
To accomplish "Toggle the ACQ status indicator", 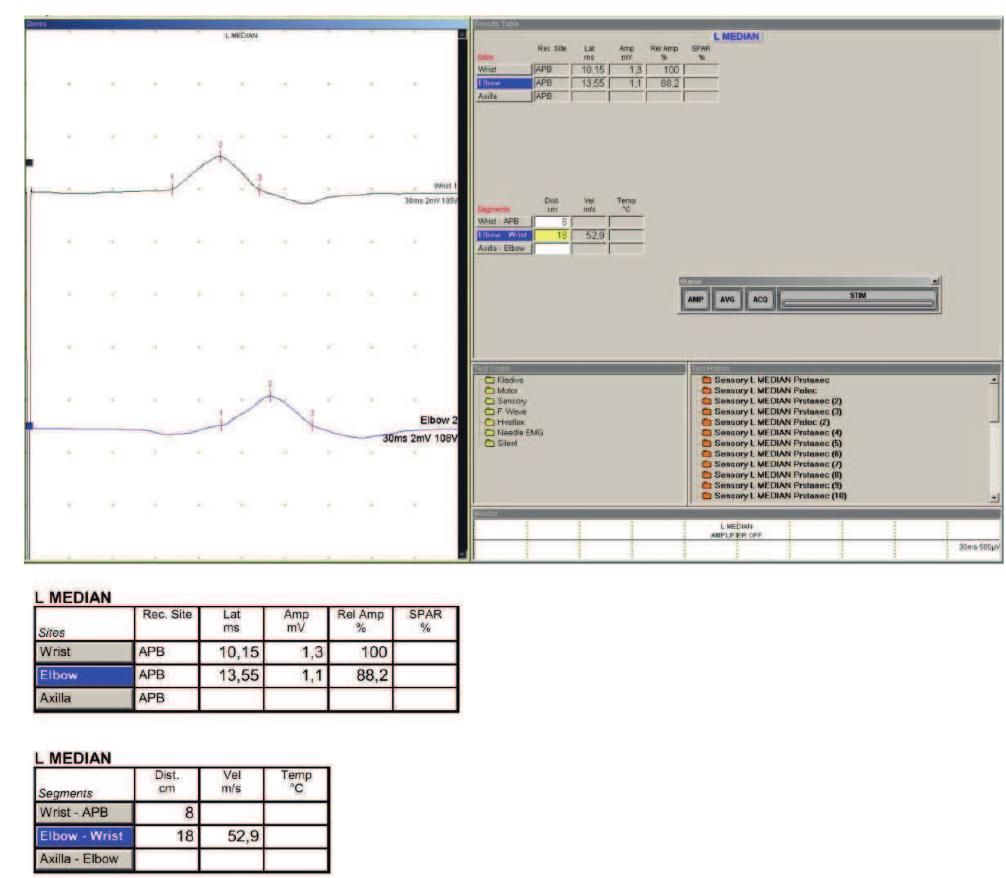I will click(762, 299).
